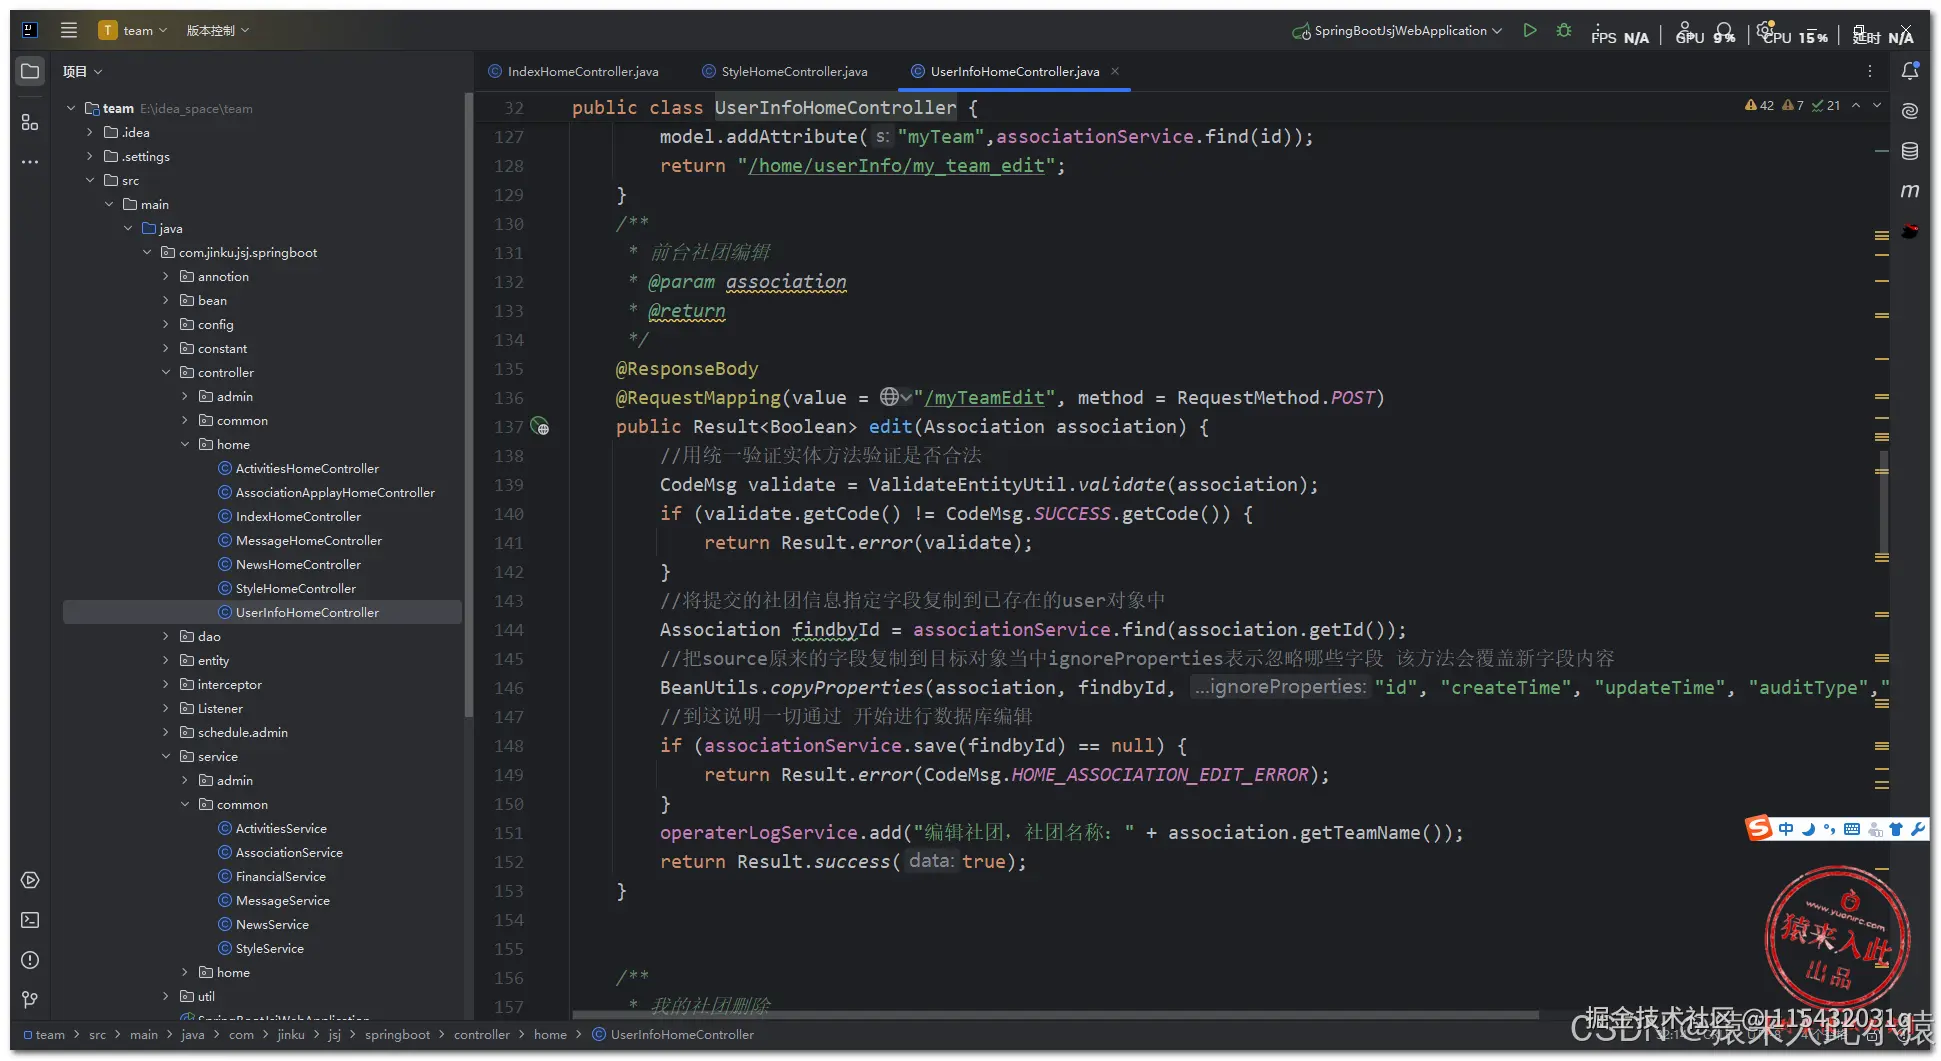Viewport: 1941px width, 1061px height.
Task: Expand the interceptor package
Action: click(x=166, y=684)
